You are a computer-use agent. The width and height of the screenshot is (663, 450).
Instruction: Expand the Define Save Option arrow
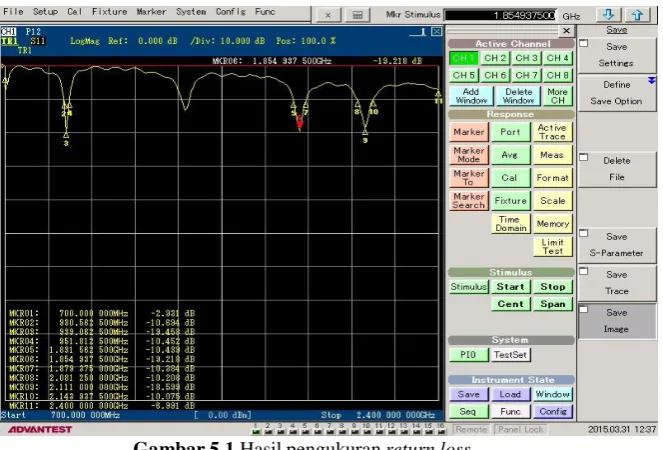coord(652,80)
